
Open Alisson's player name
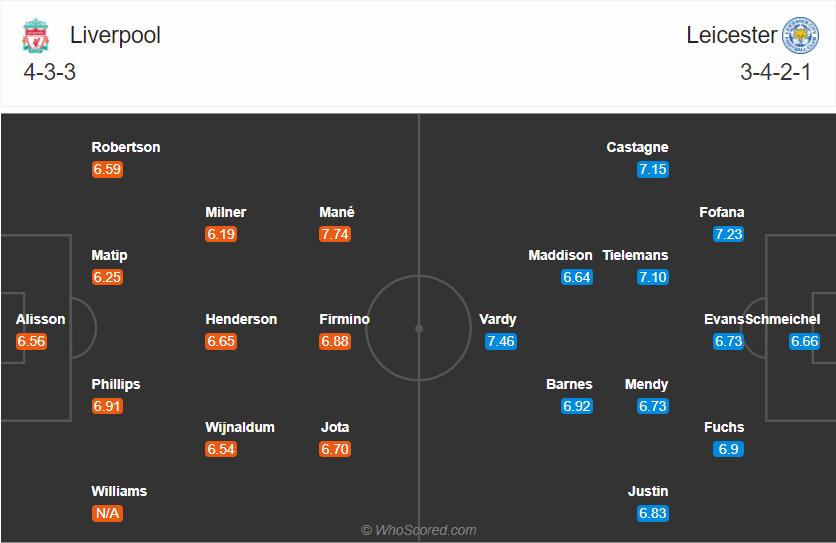[41, 320]
